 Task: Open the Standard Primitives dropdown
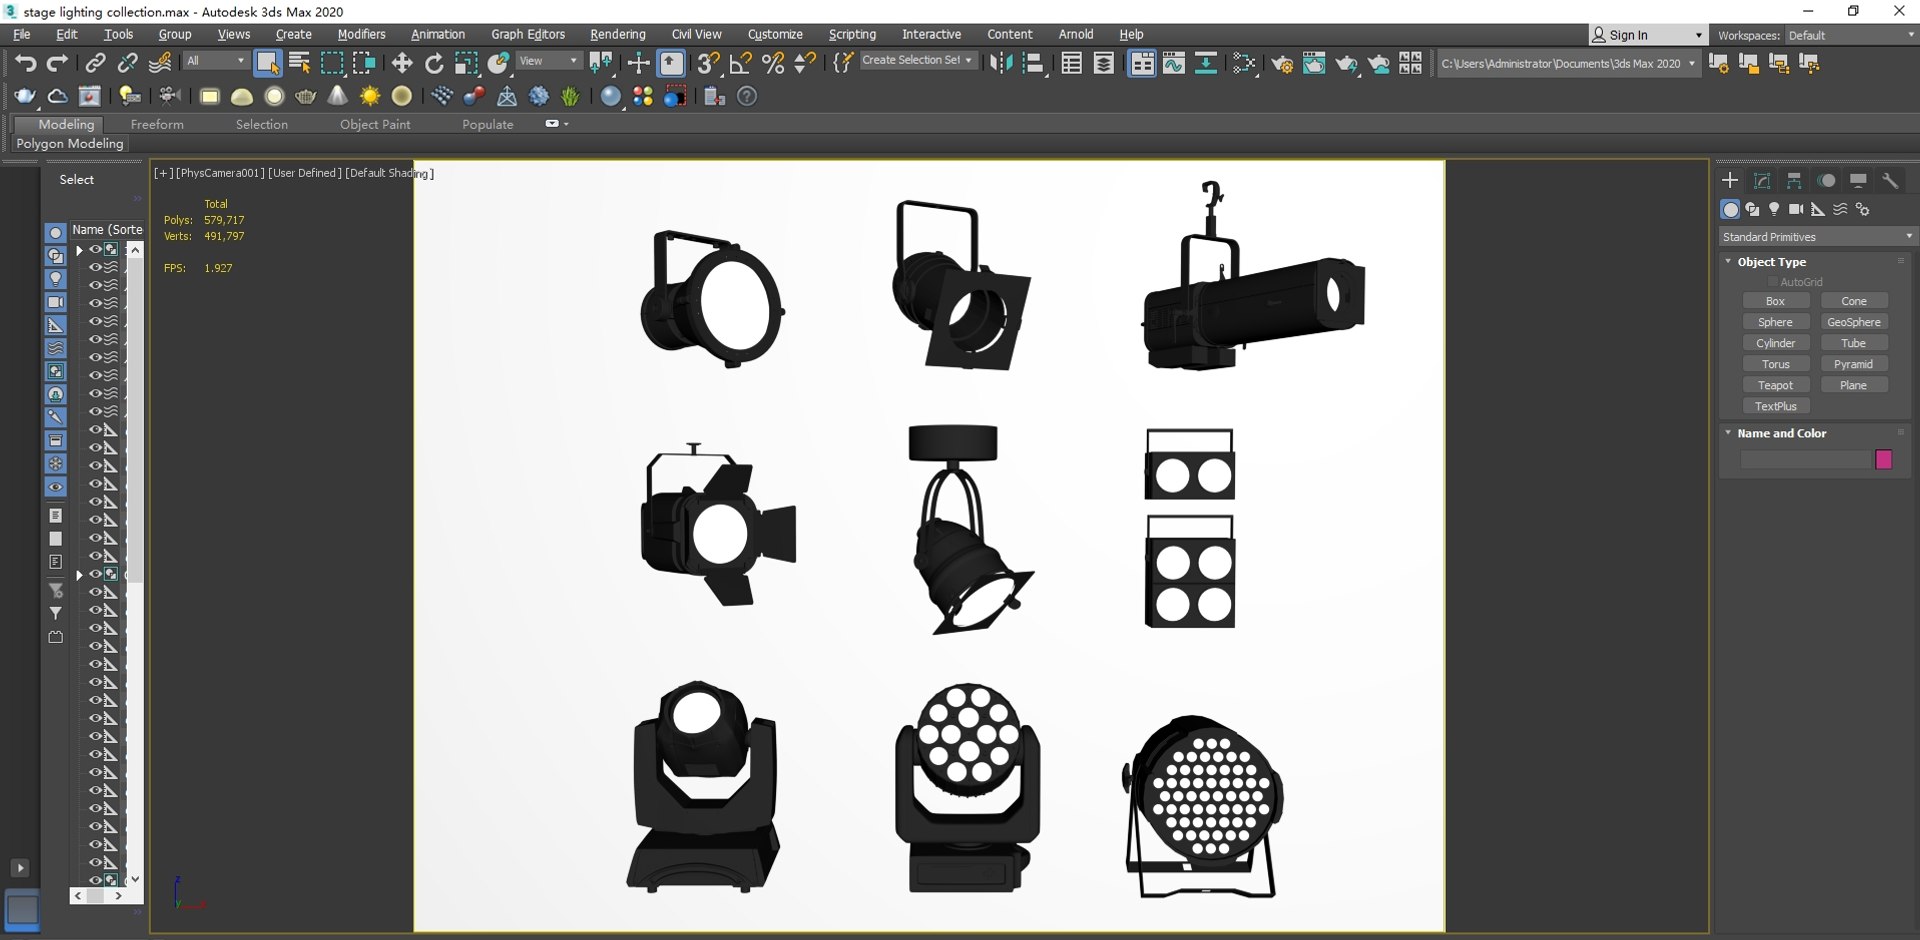(1817, 237)
